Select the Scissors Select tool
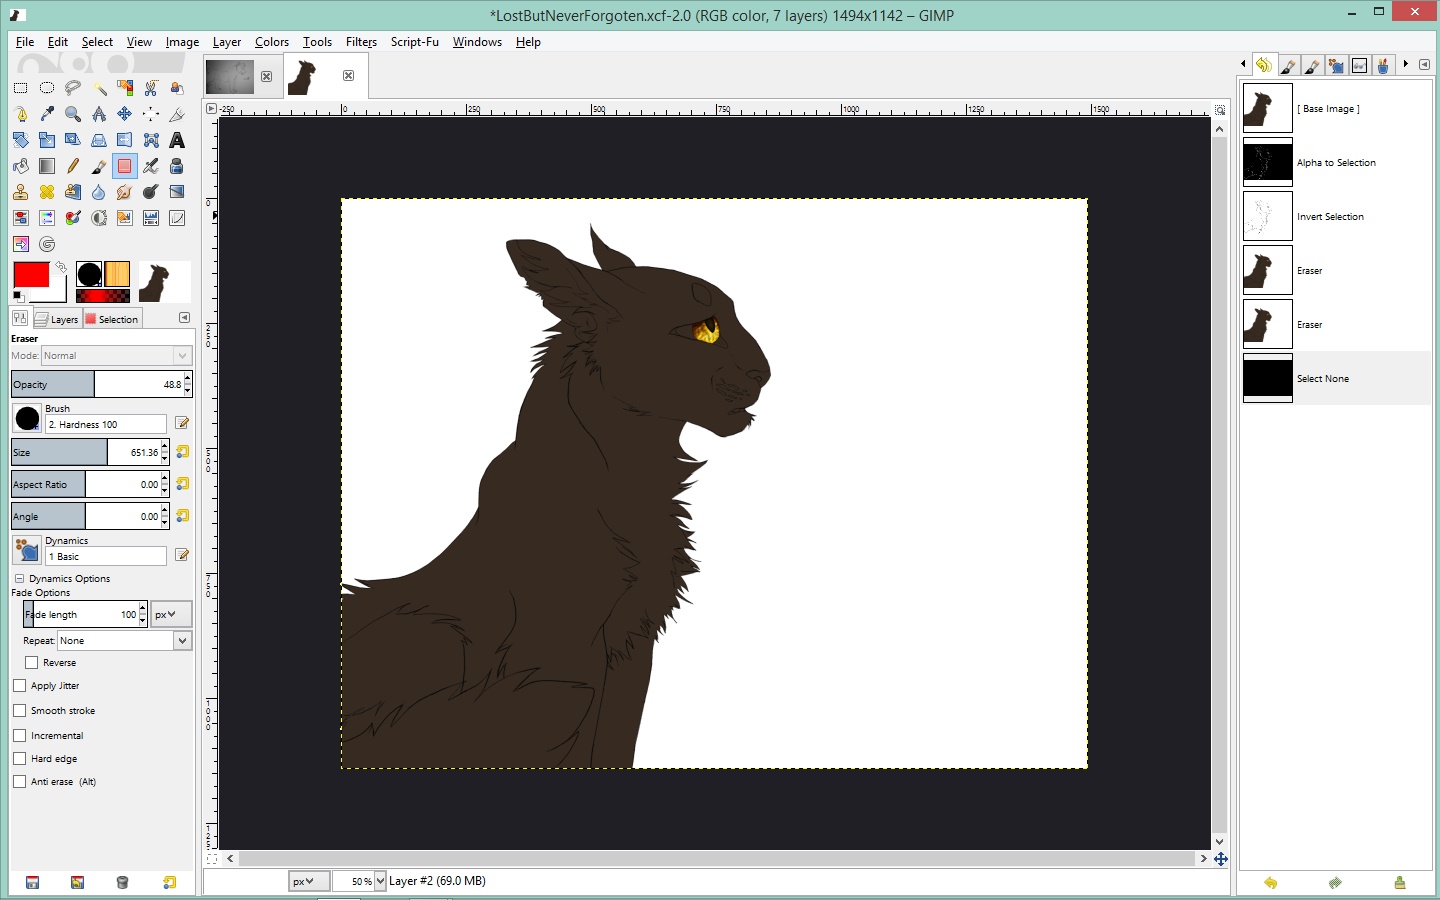1440x900 pixels. point(151,88)
